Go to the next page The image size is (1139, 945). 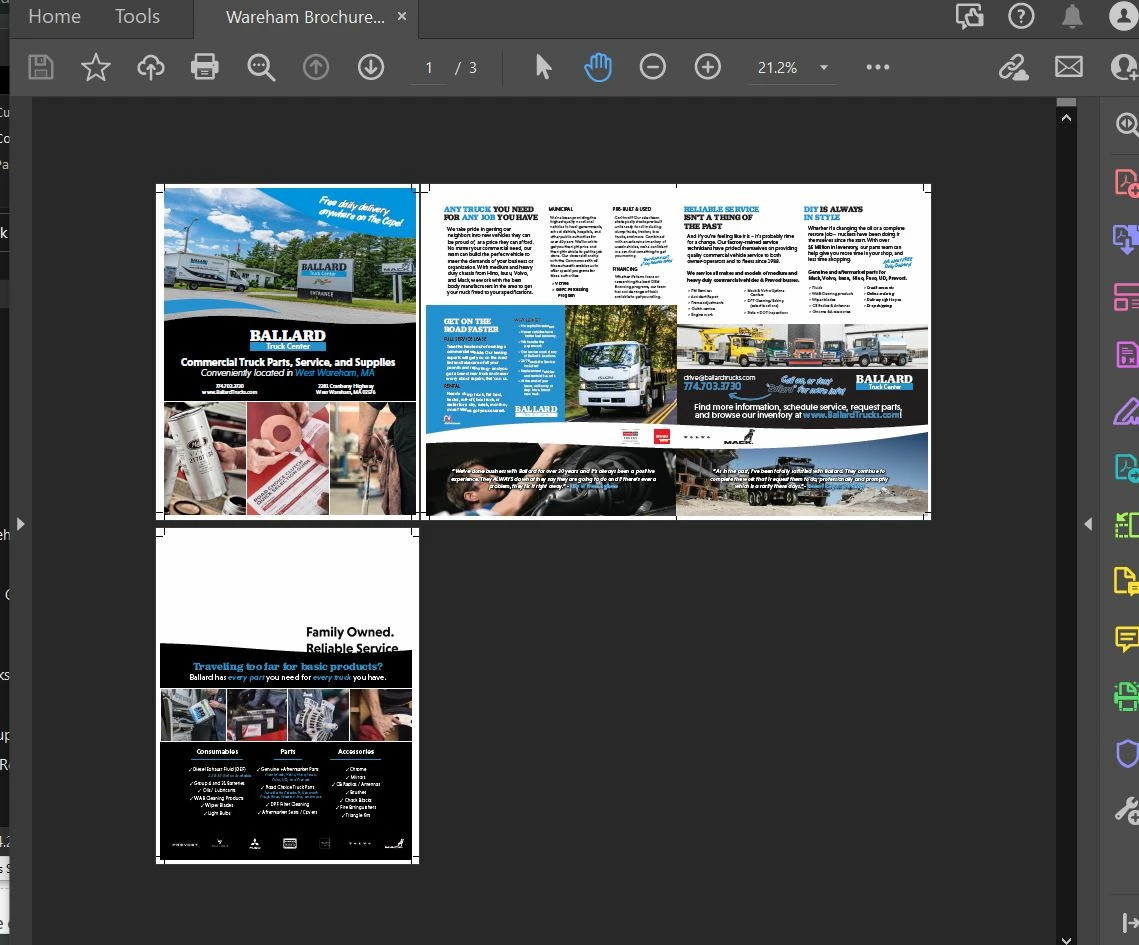coord(370,67)
